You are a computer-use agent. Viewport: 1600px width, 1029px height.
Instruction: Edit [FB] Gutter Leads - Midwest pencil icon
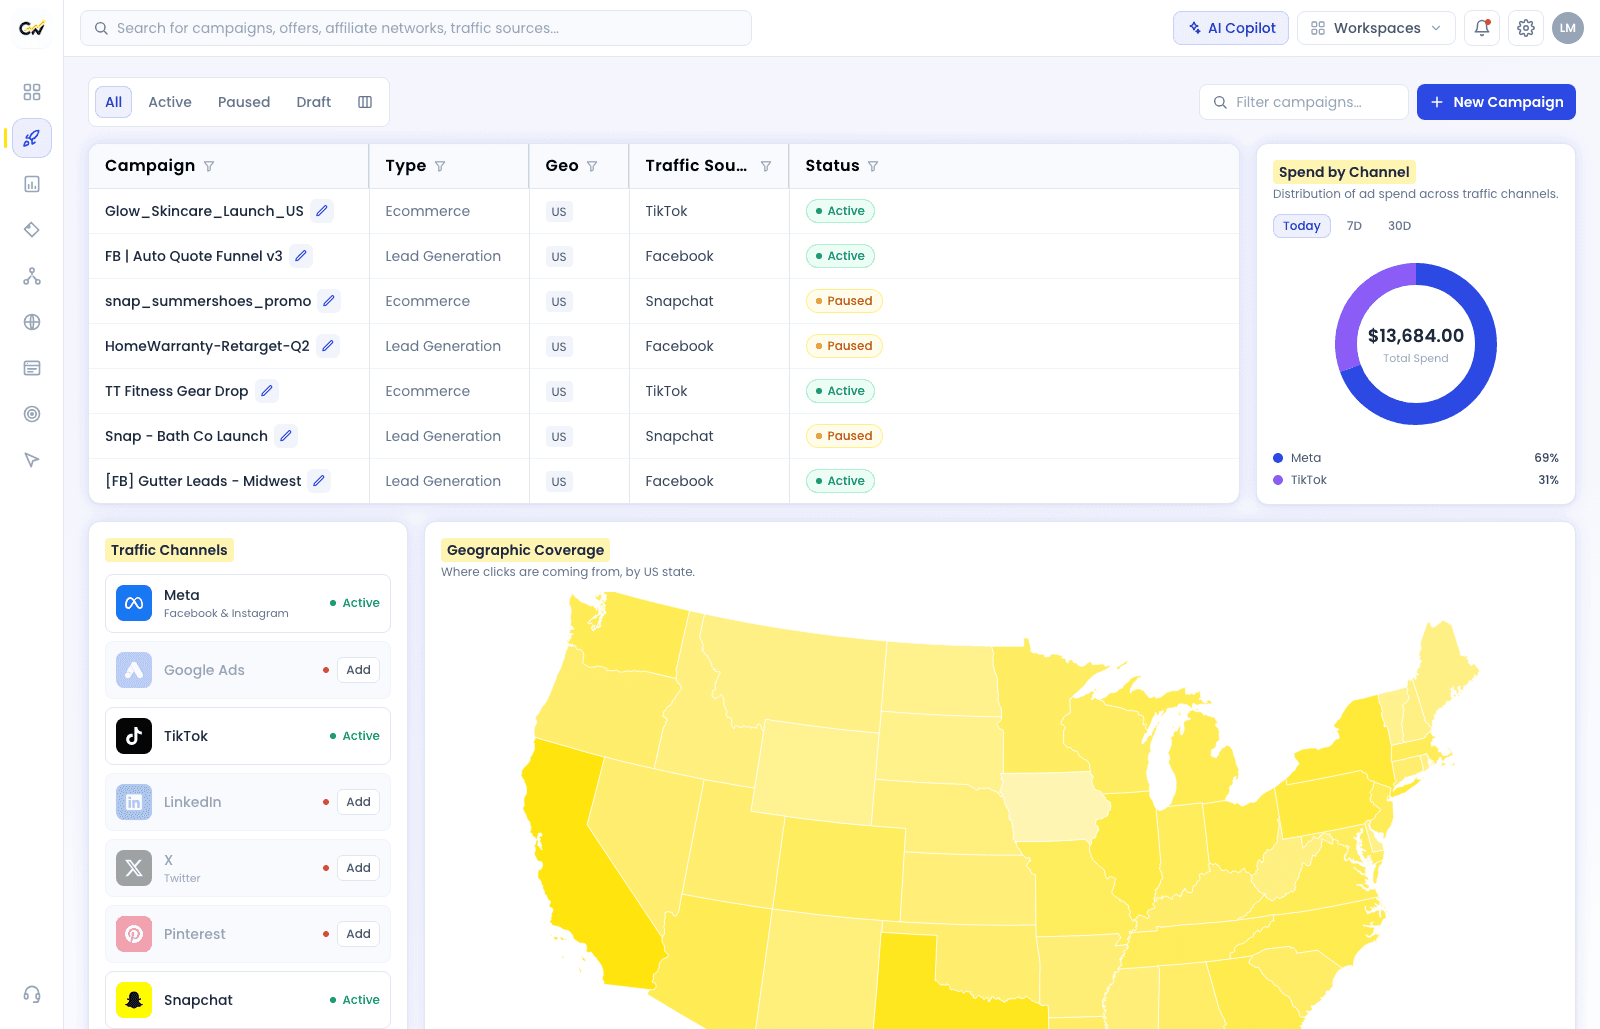[319, 481]
